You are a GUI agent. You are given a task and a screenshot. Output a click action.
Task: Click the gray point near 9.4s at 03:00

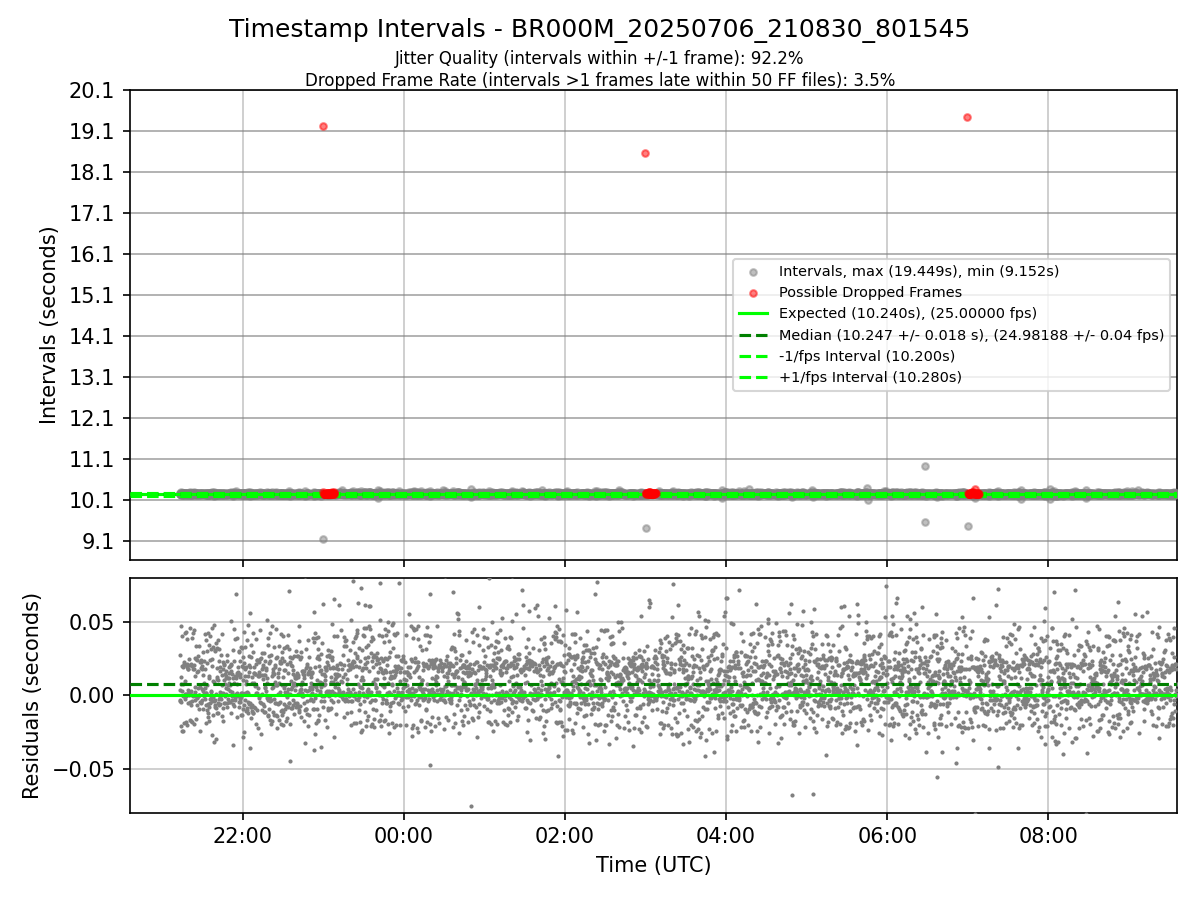646,528
